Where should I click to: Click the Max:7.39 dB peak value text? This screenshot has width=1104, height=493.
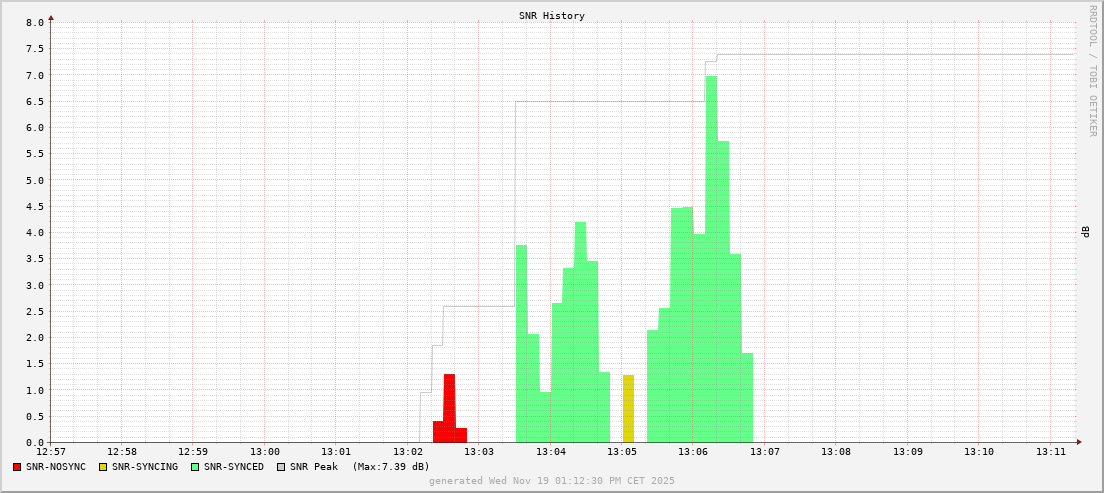(x=391, y=467)
